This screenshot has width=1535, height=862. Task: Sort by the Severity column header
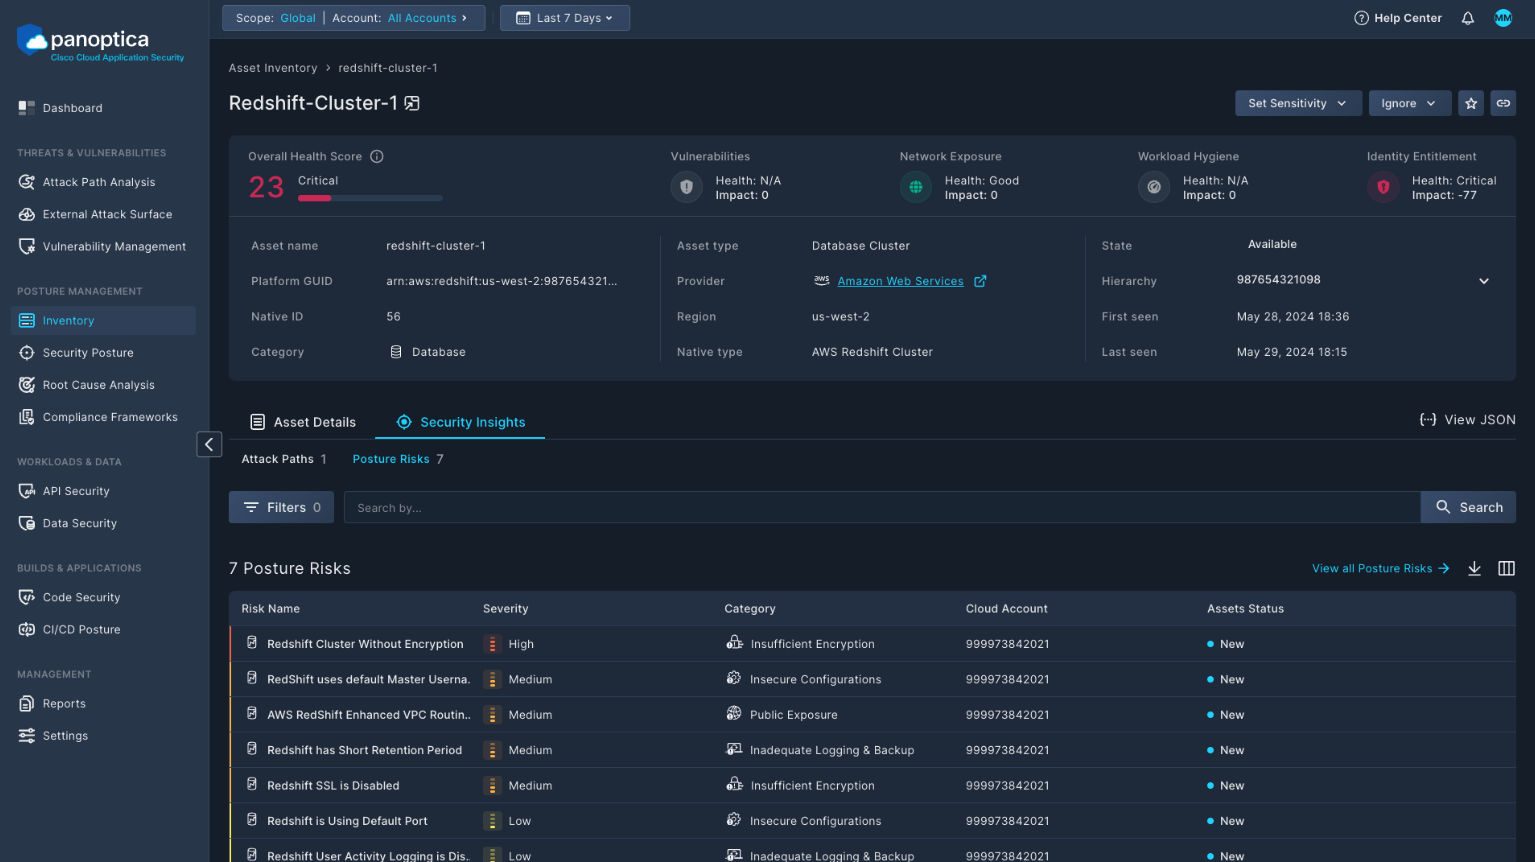click(x=506, y=608)
